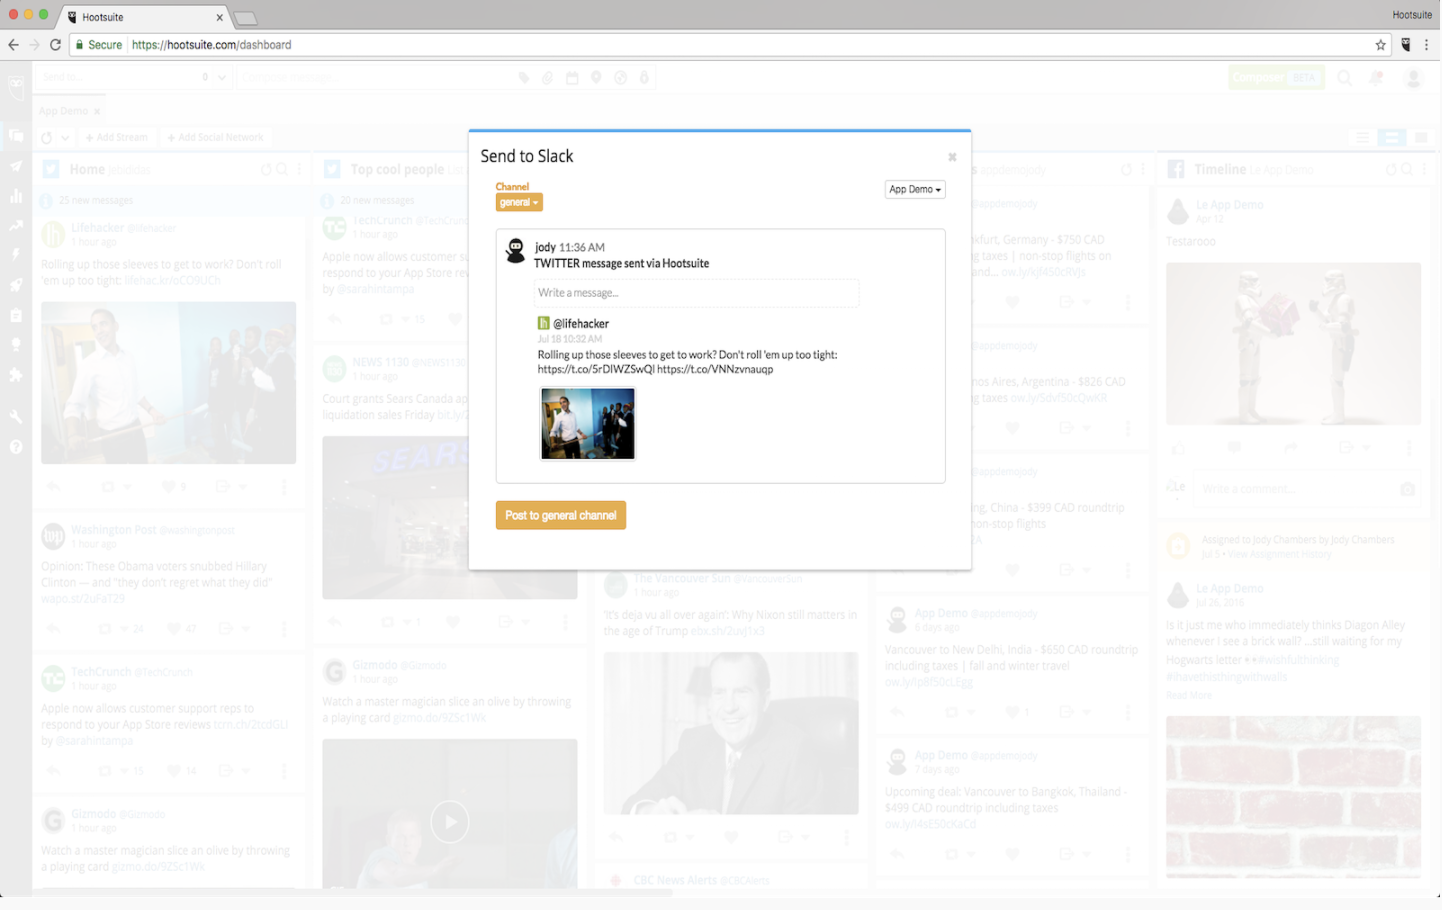Focus the Write a message field
Viewport: 1442px width, 910px height.
pos(696,293)
